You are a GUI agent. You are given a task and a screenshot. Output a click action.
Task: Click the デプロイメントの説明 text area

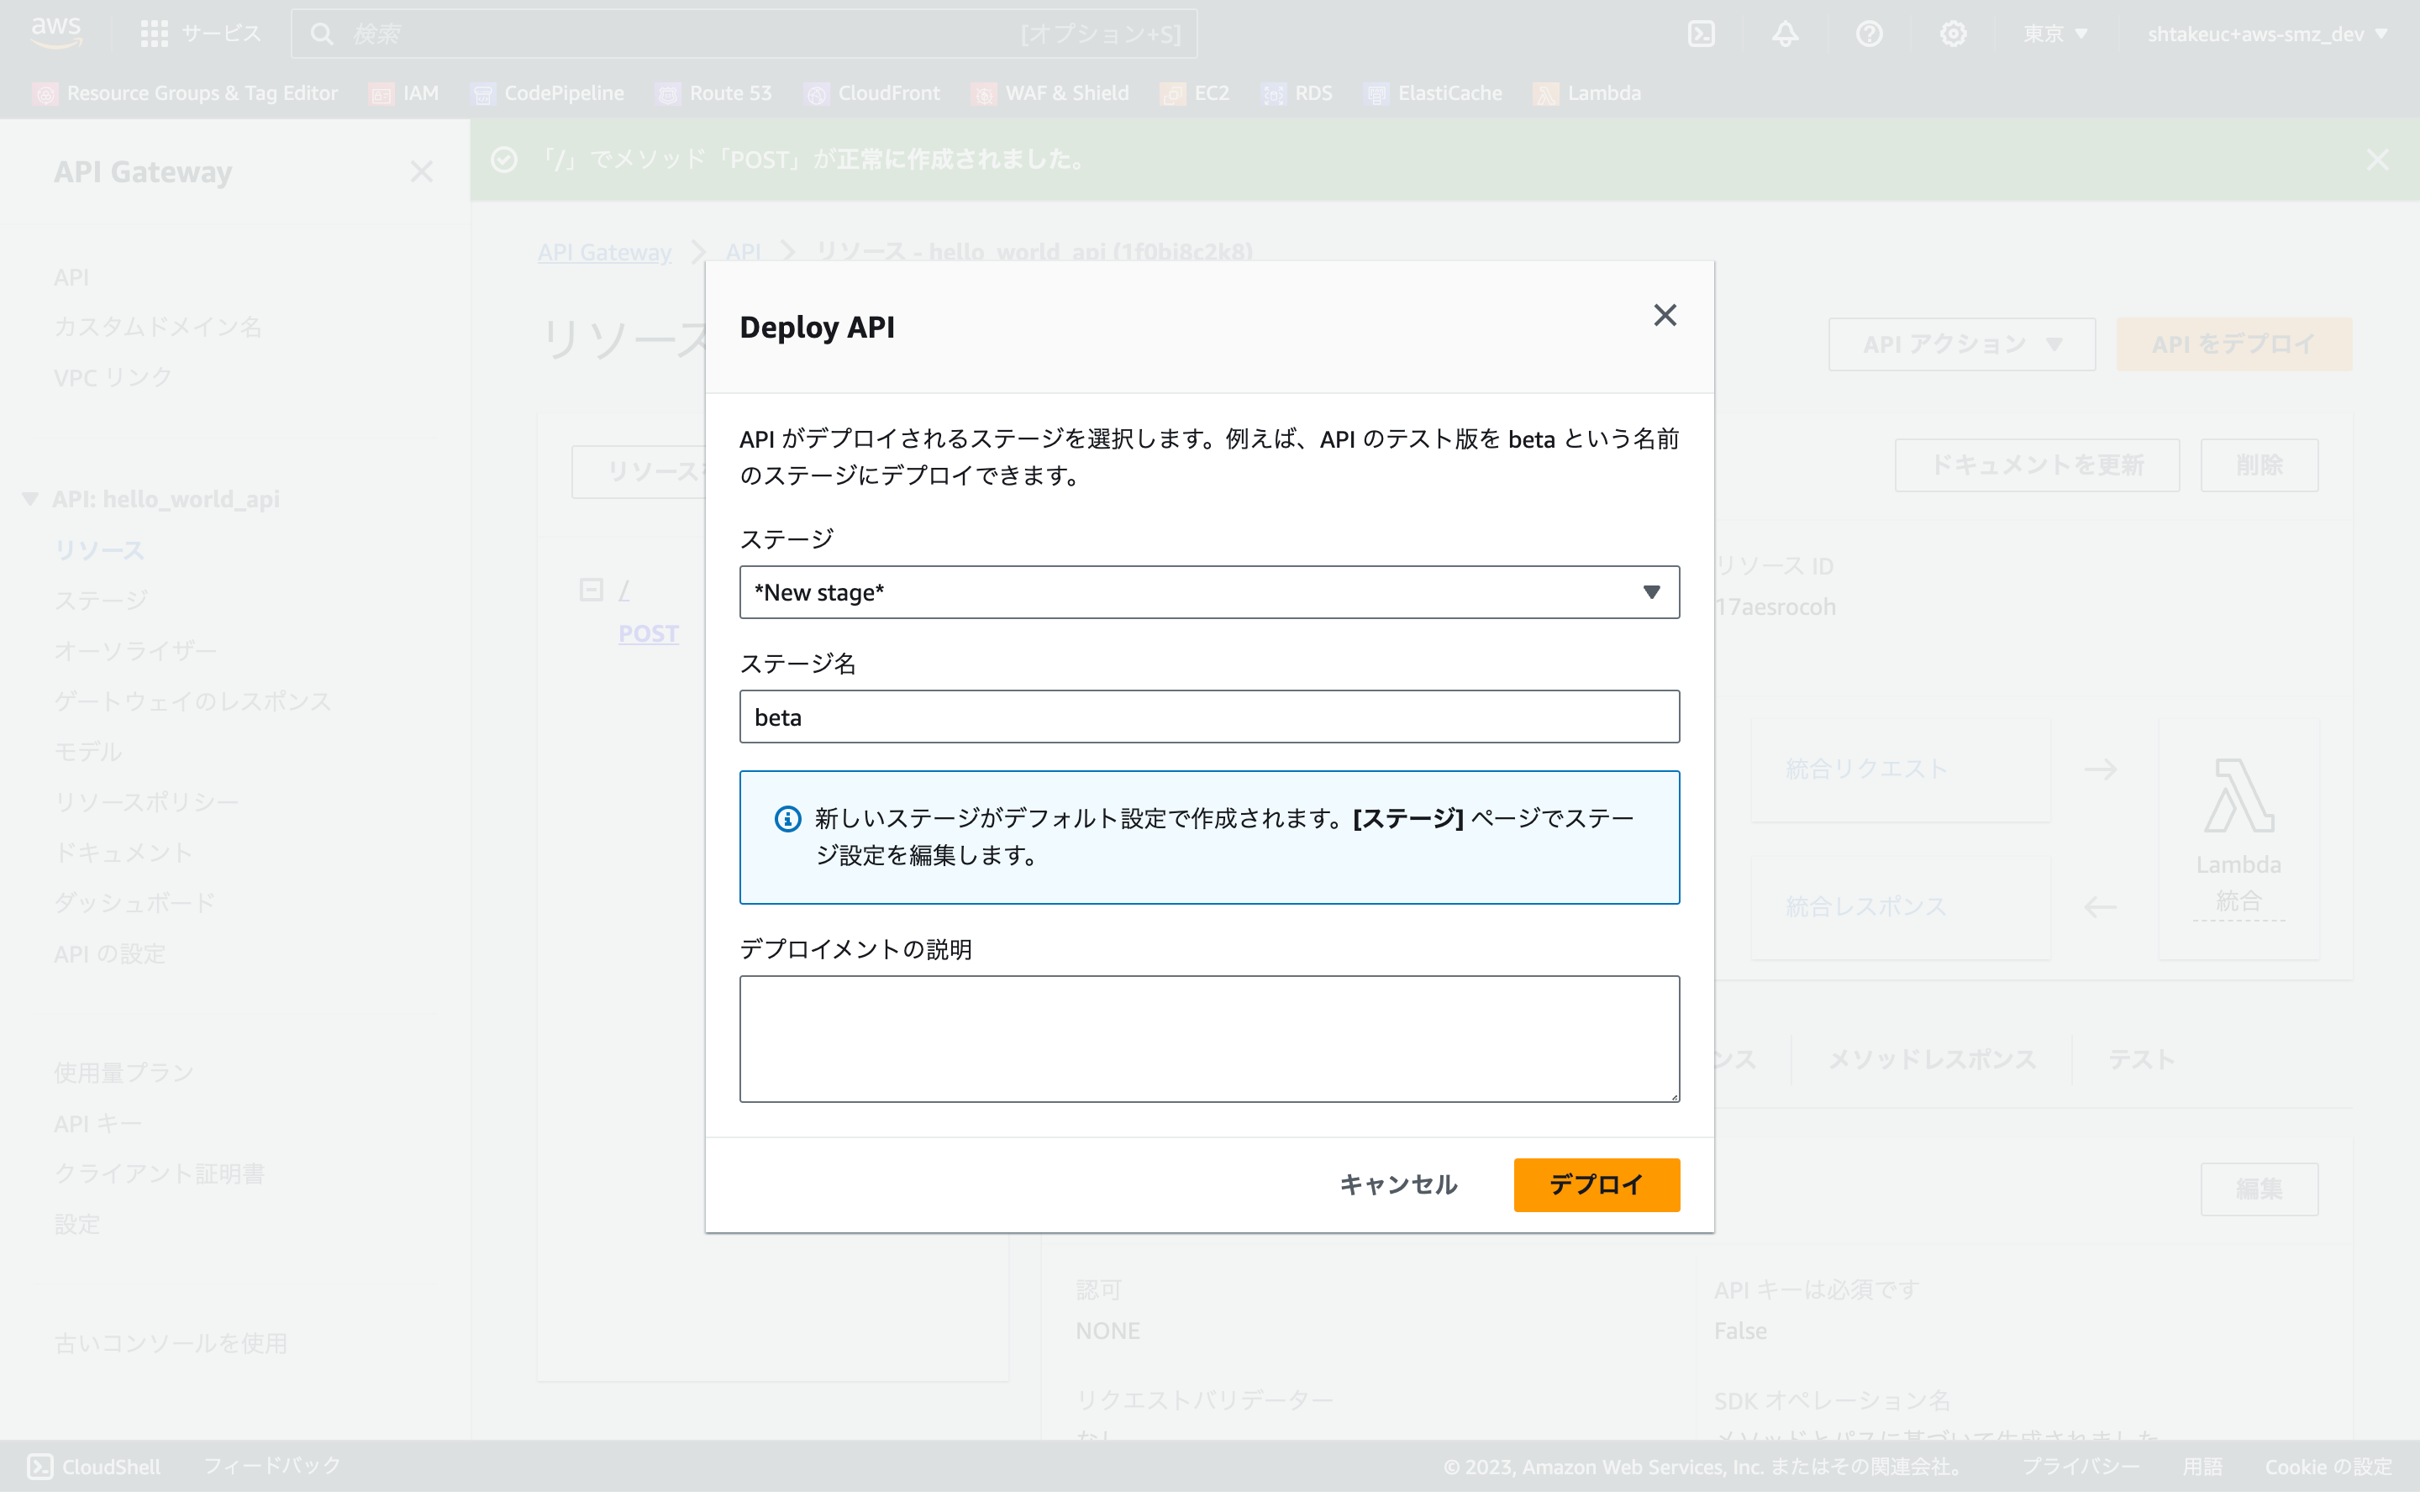[x=1209, y=1039]
